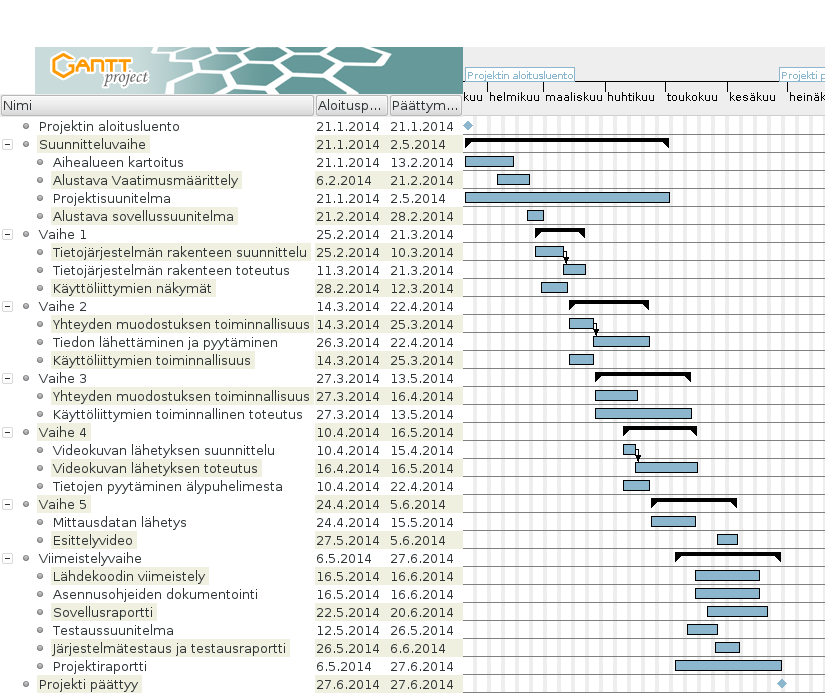Click the Päättym... end date column header
The width and height of the screenshot is (825, 693).
tap(424, 105)
